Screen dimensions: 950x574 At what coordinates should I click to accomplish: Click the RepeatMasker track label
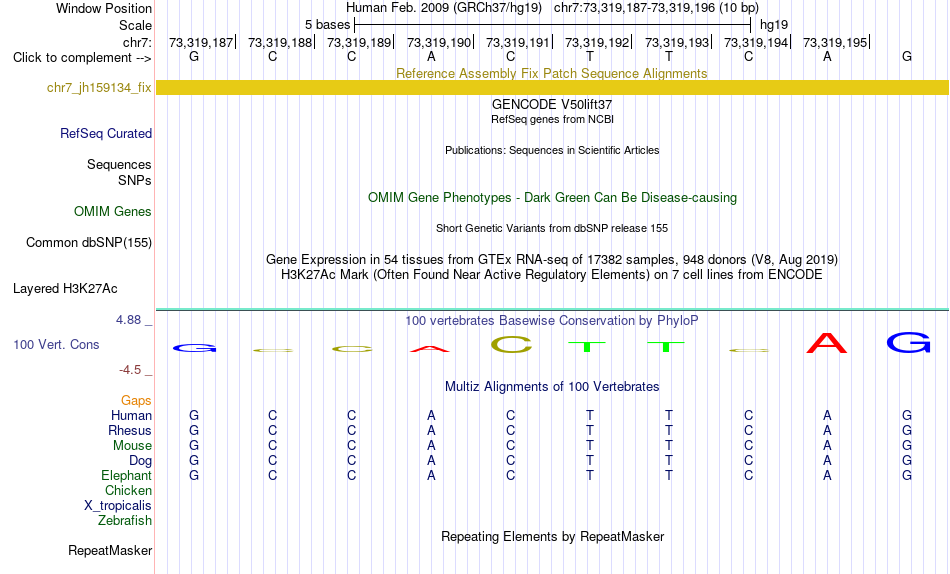pyautogui.click(x=110, y=550)
